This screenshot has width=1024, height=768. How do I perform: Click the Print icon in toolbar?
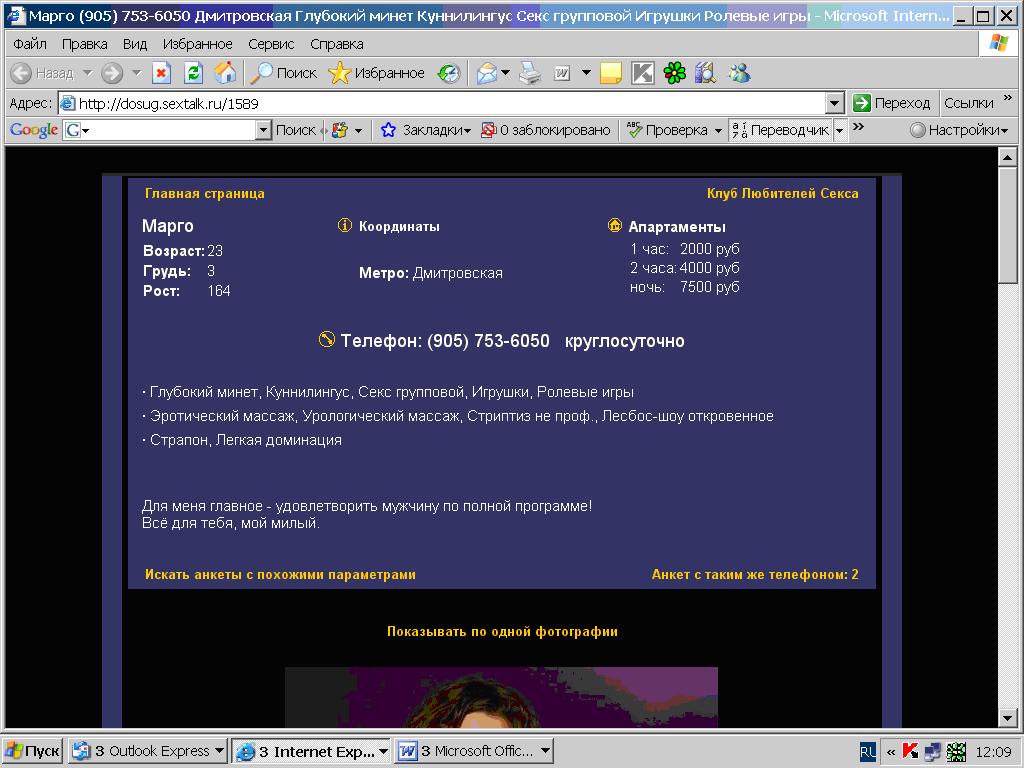click(530, 73)
